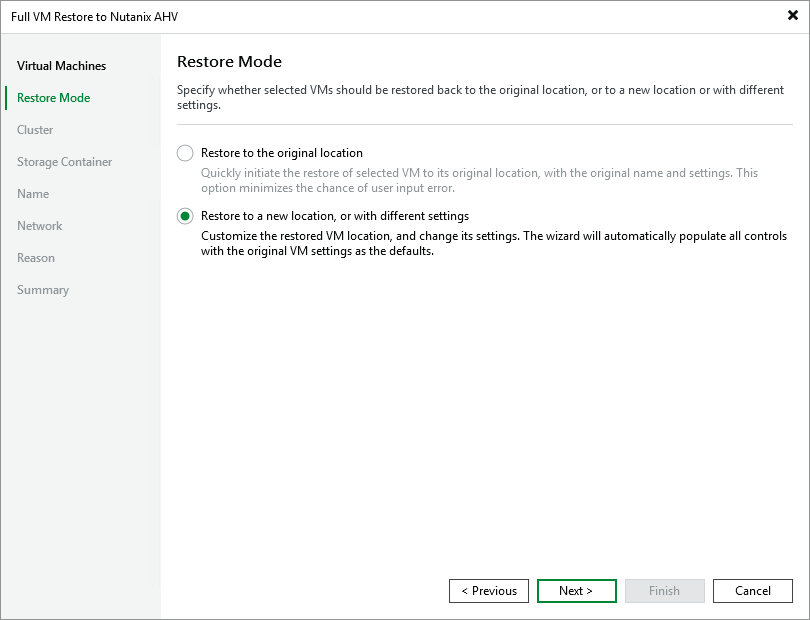Cancel the restore wizard
Image resolution: width=810 pixels, height=620 pixels.
pos(753,590)
